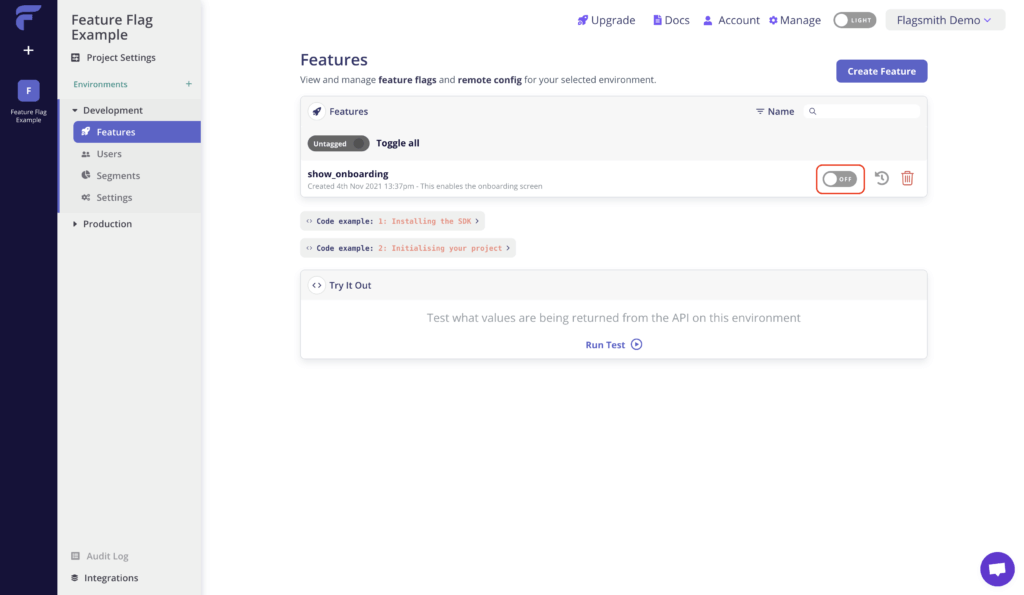1024x595 pixels.
Task: Collapse the Development environment
Action: (x=107, y=110)
